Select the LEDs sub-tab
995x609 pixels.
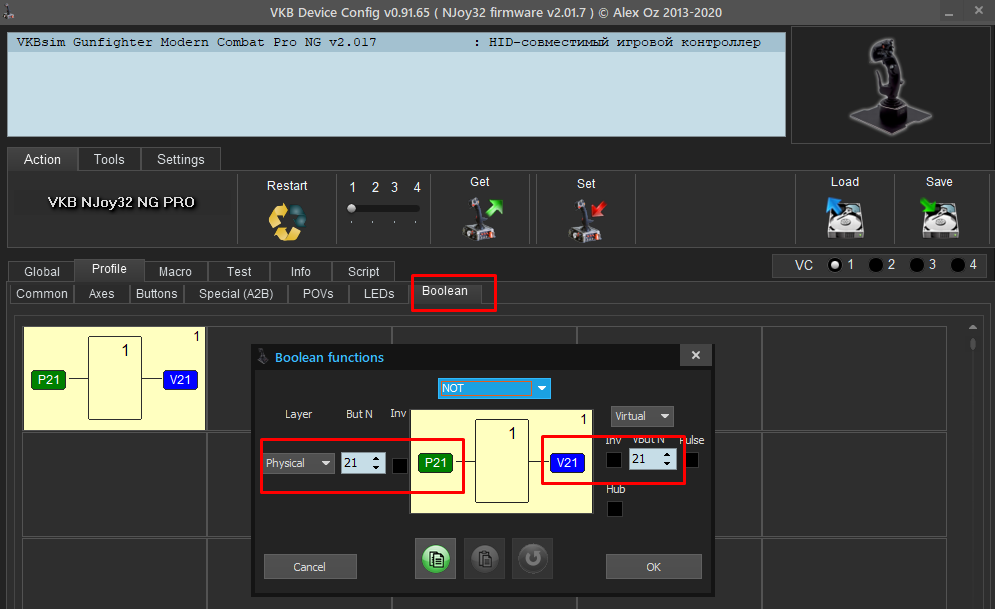click(379, 294)
